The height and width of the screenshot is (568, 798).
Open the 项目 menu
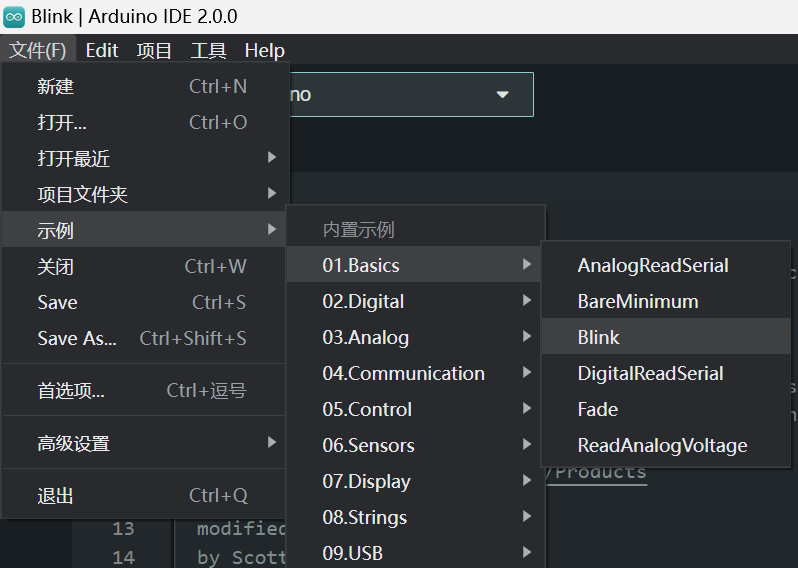pyautogui.click(x=154, y=50)
